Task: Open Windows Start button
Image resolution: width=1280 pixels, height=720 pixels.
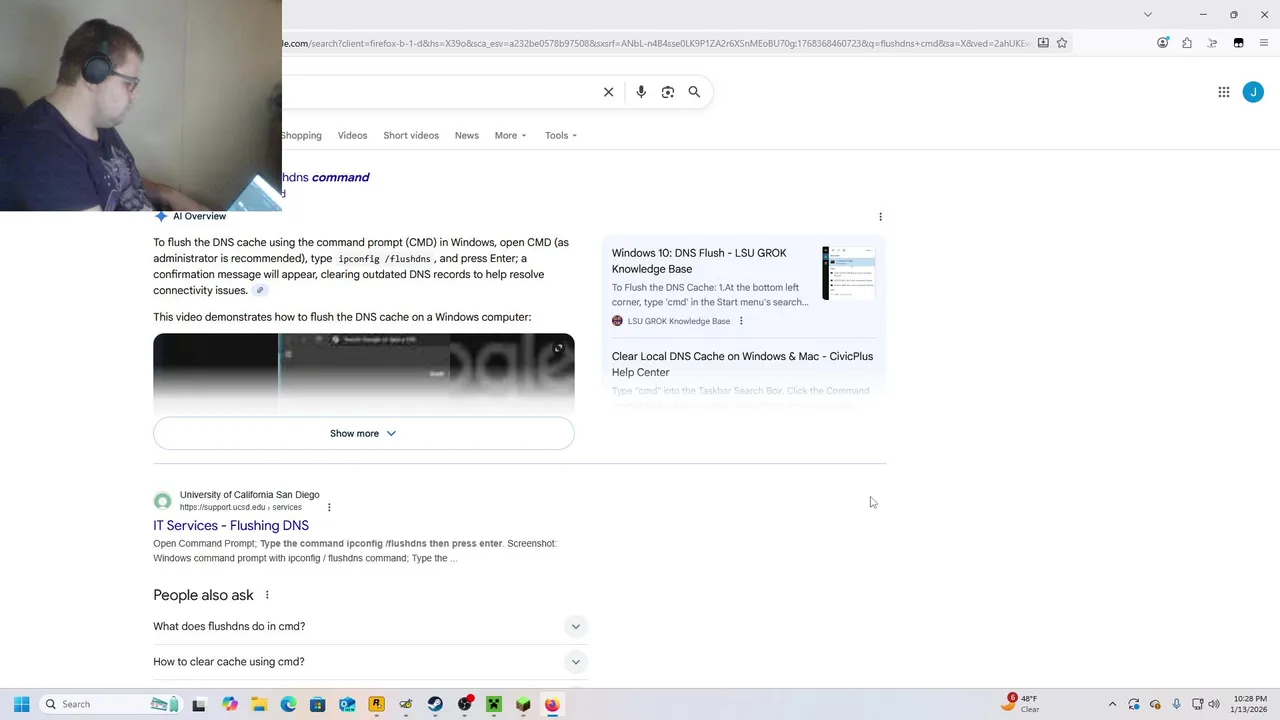Action: 22,704
